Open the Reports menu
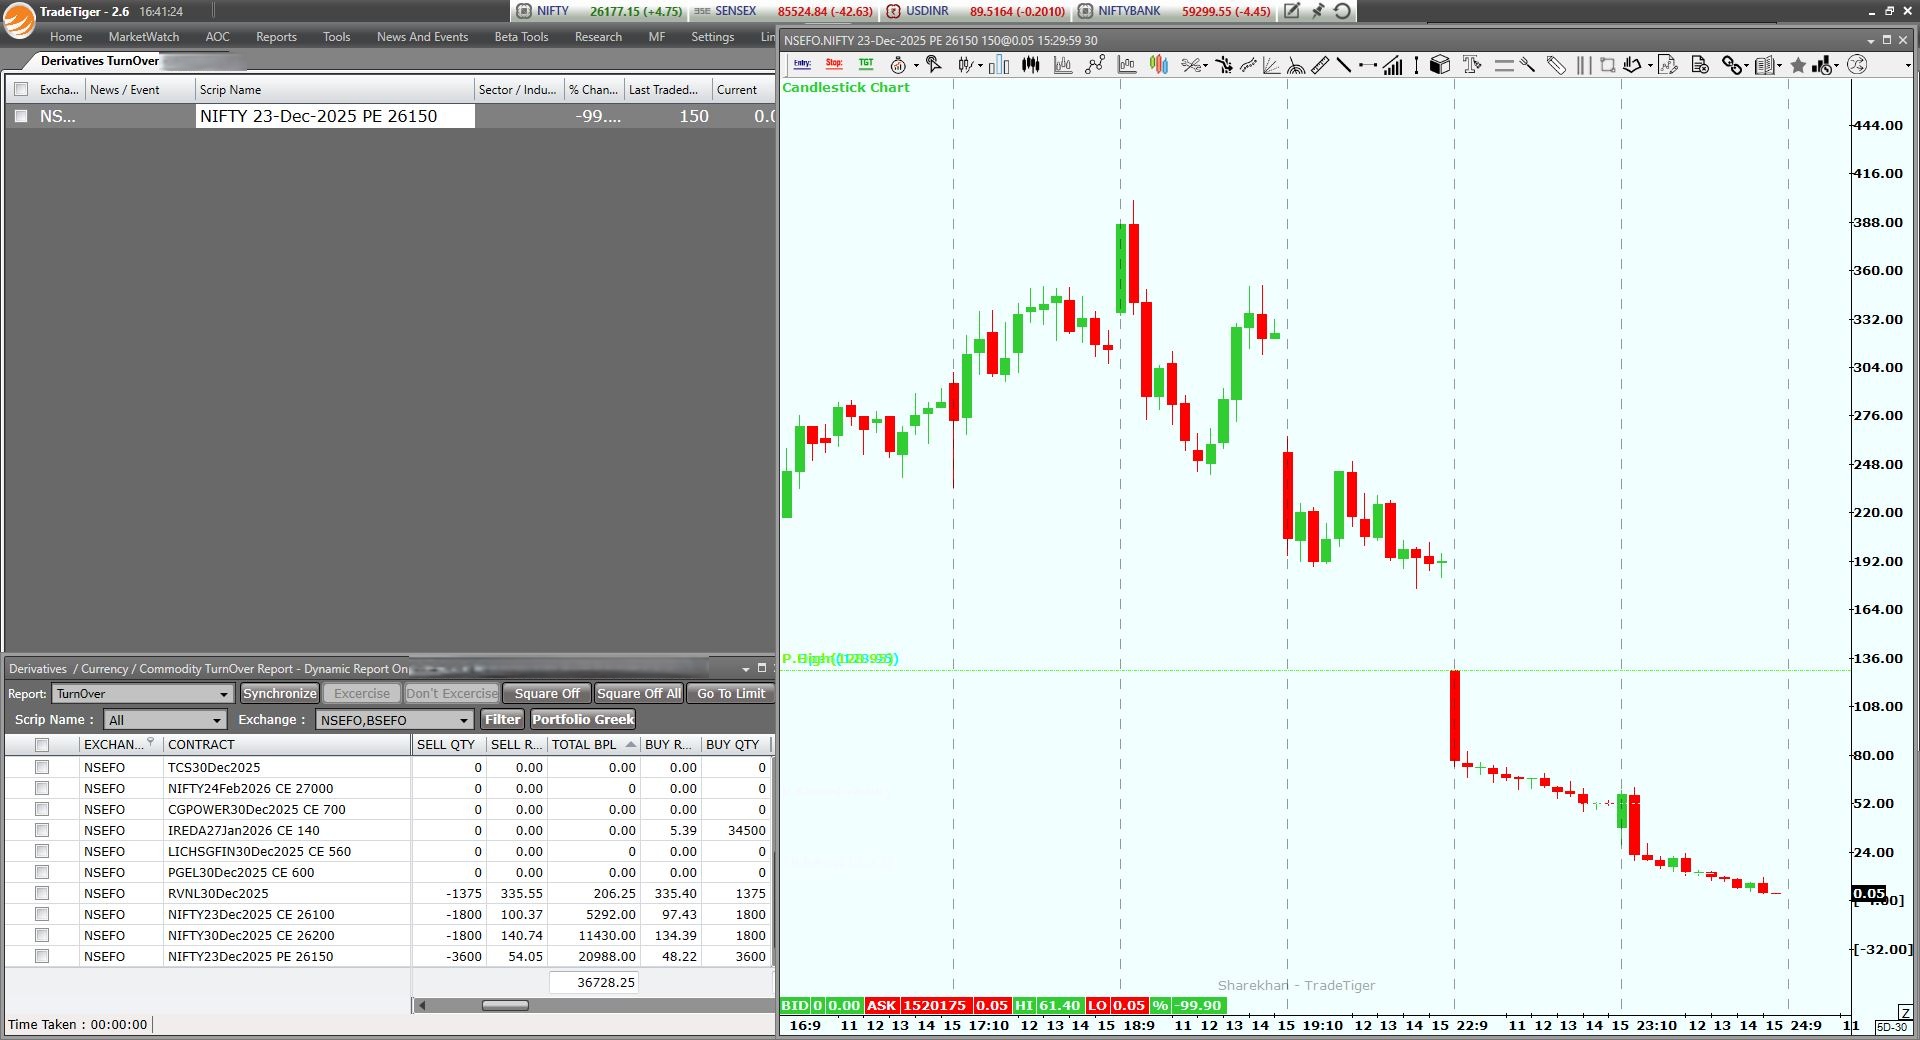 point(276,37)
